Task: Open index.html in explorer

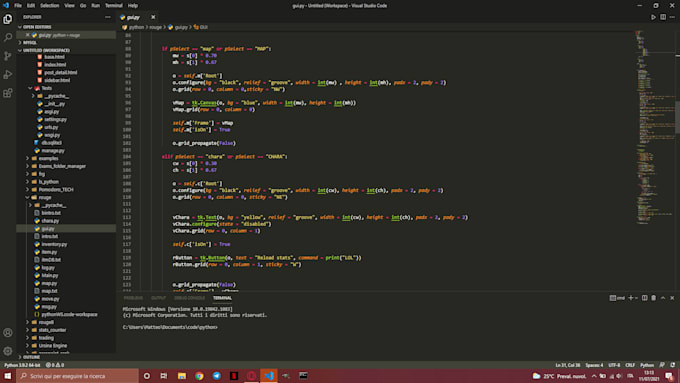Action: click(55, 65)
